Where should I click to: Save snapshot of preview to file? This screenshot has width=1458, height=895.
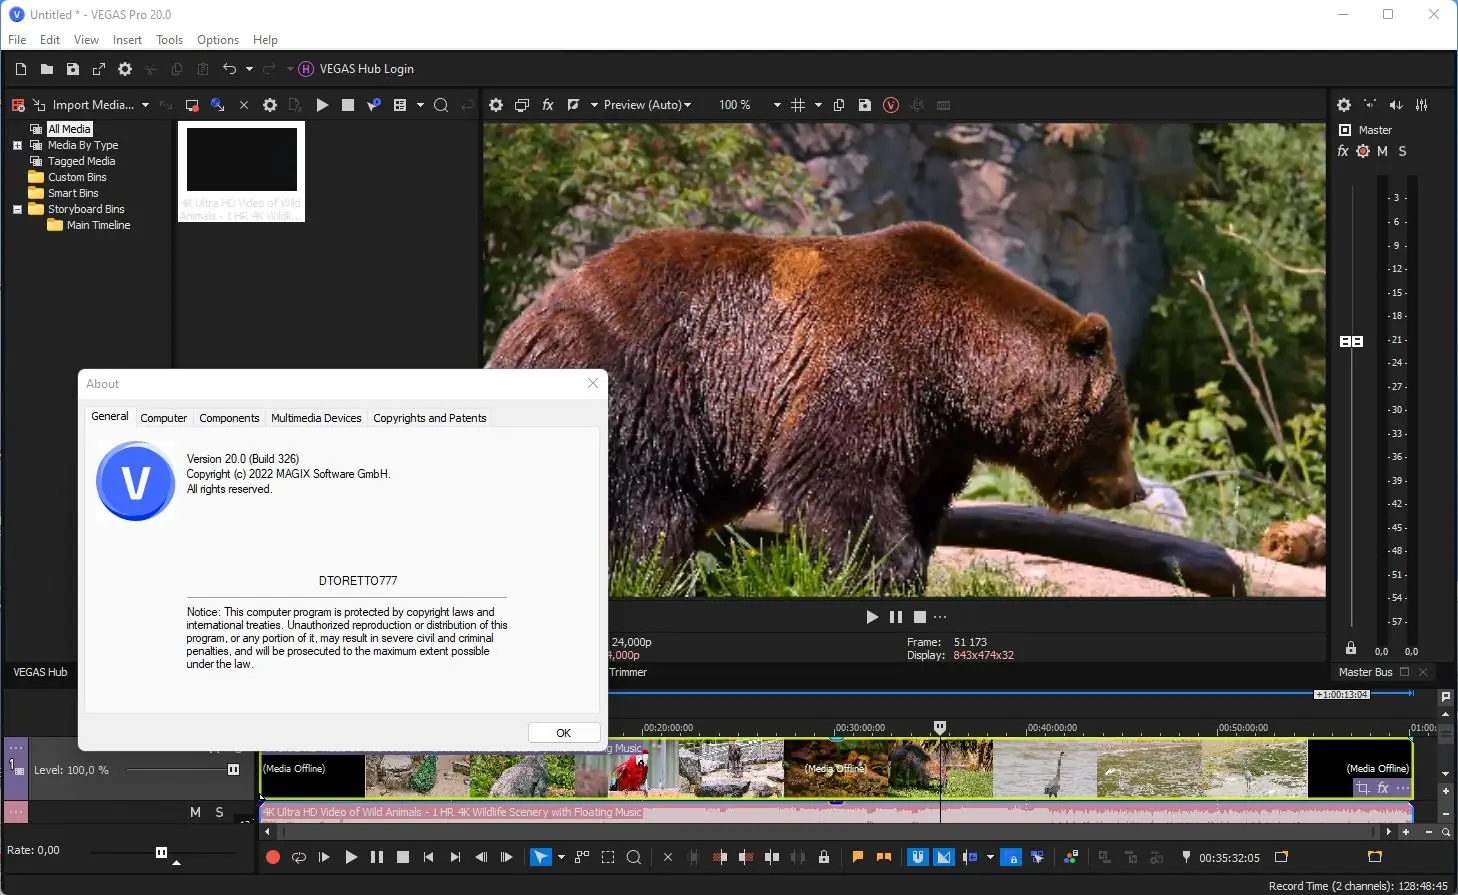click(865, 105)
